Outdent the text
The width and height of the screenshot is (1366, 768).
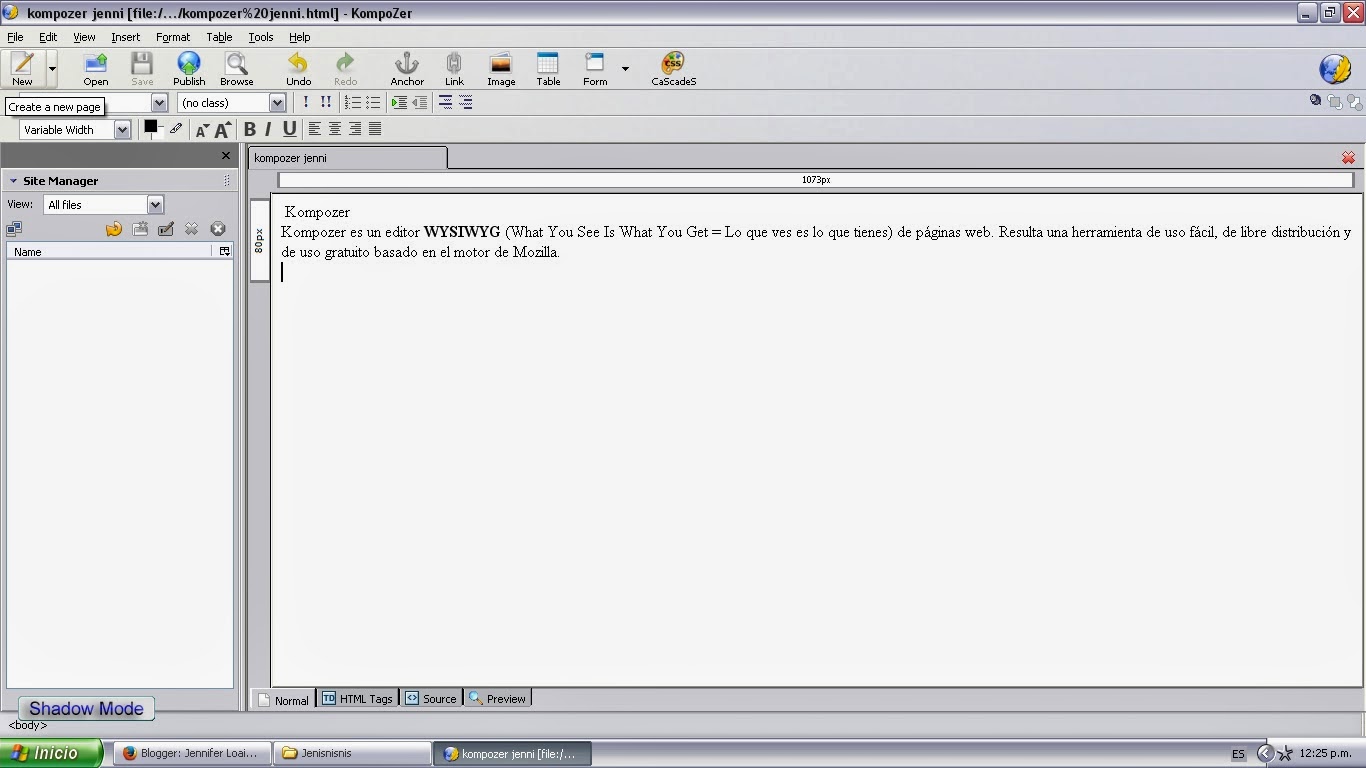click(x=419, y=102)
